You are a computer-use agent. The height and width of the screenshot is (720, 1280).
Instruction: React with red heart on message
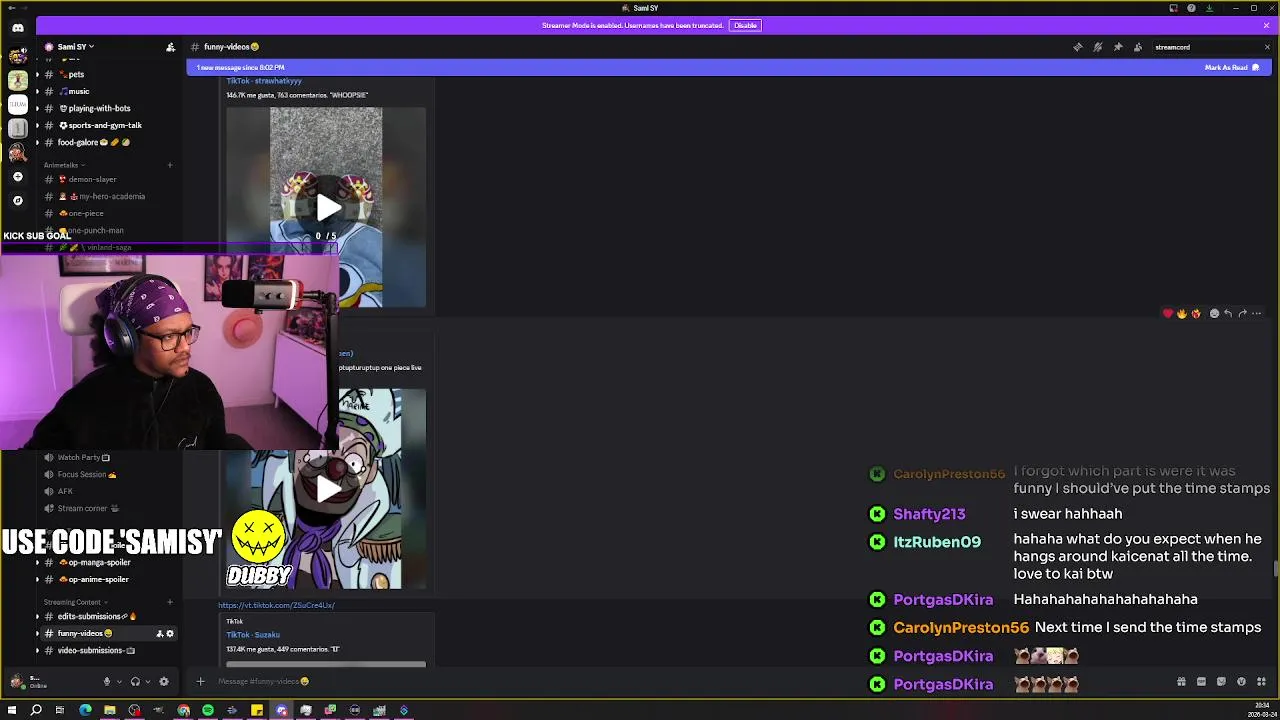pos(1167,314)
